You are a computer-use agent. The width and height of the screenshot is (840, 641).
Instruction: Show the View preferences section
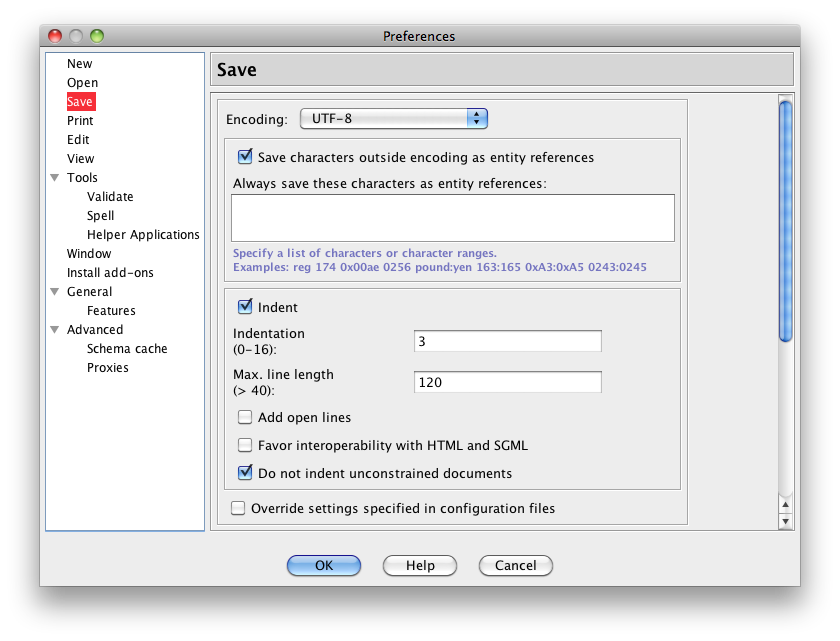tap(80, 159)
